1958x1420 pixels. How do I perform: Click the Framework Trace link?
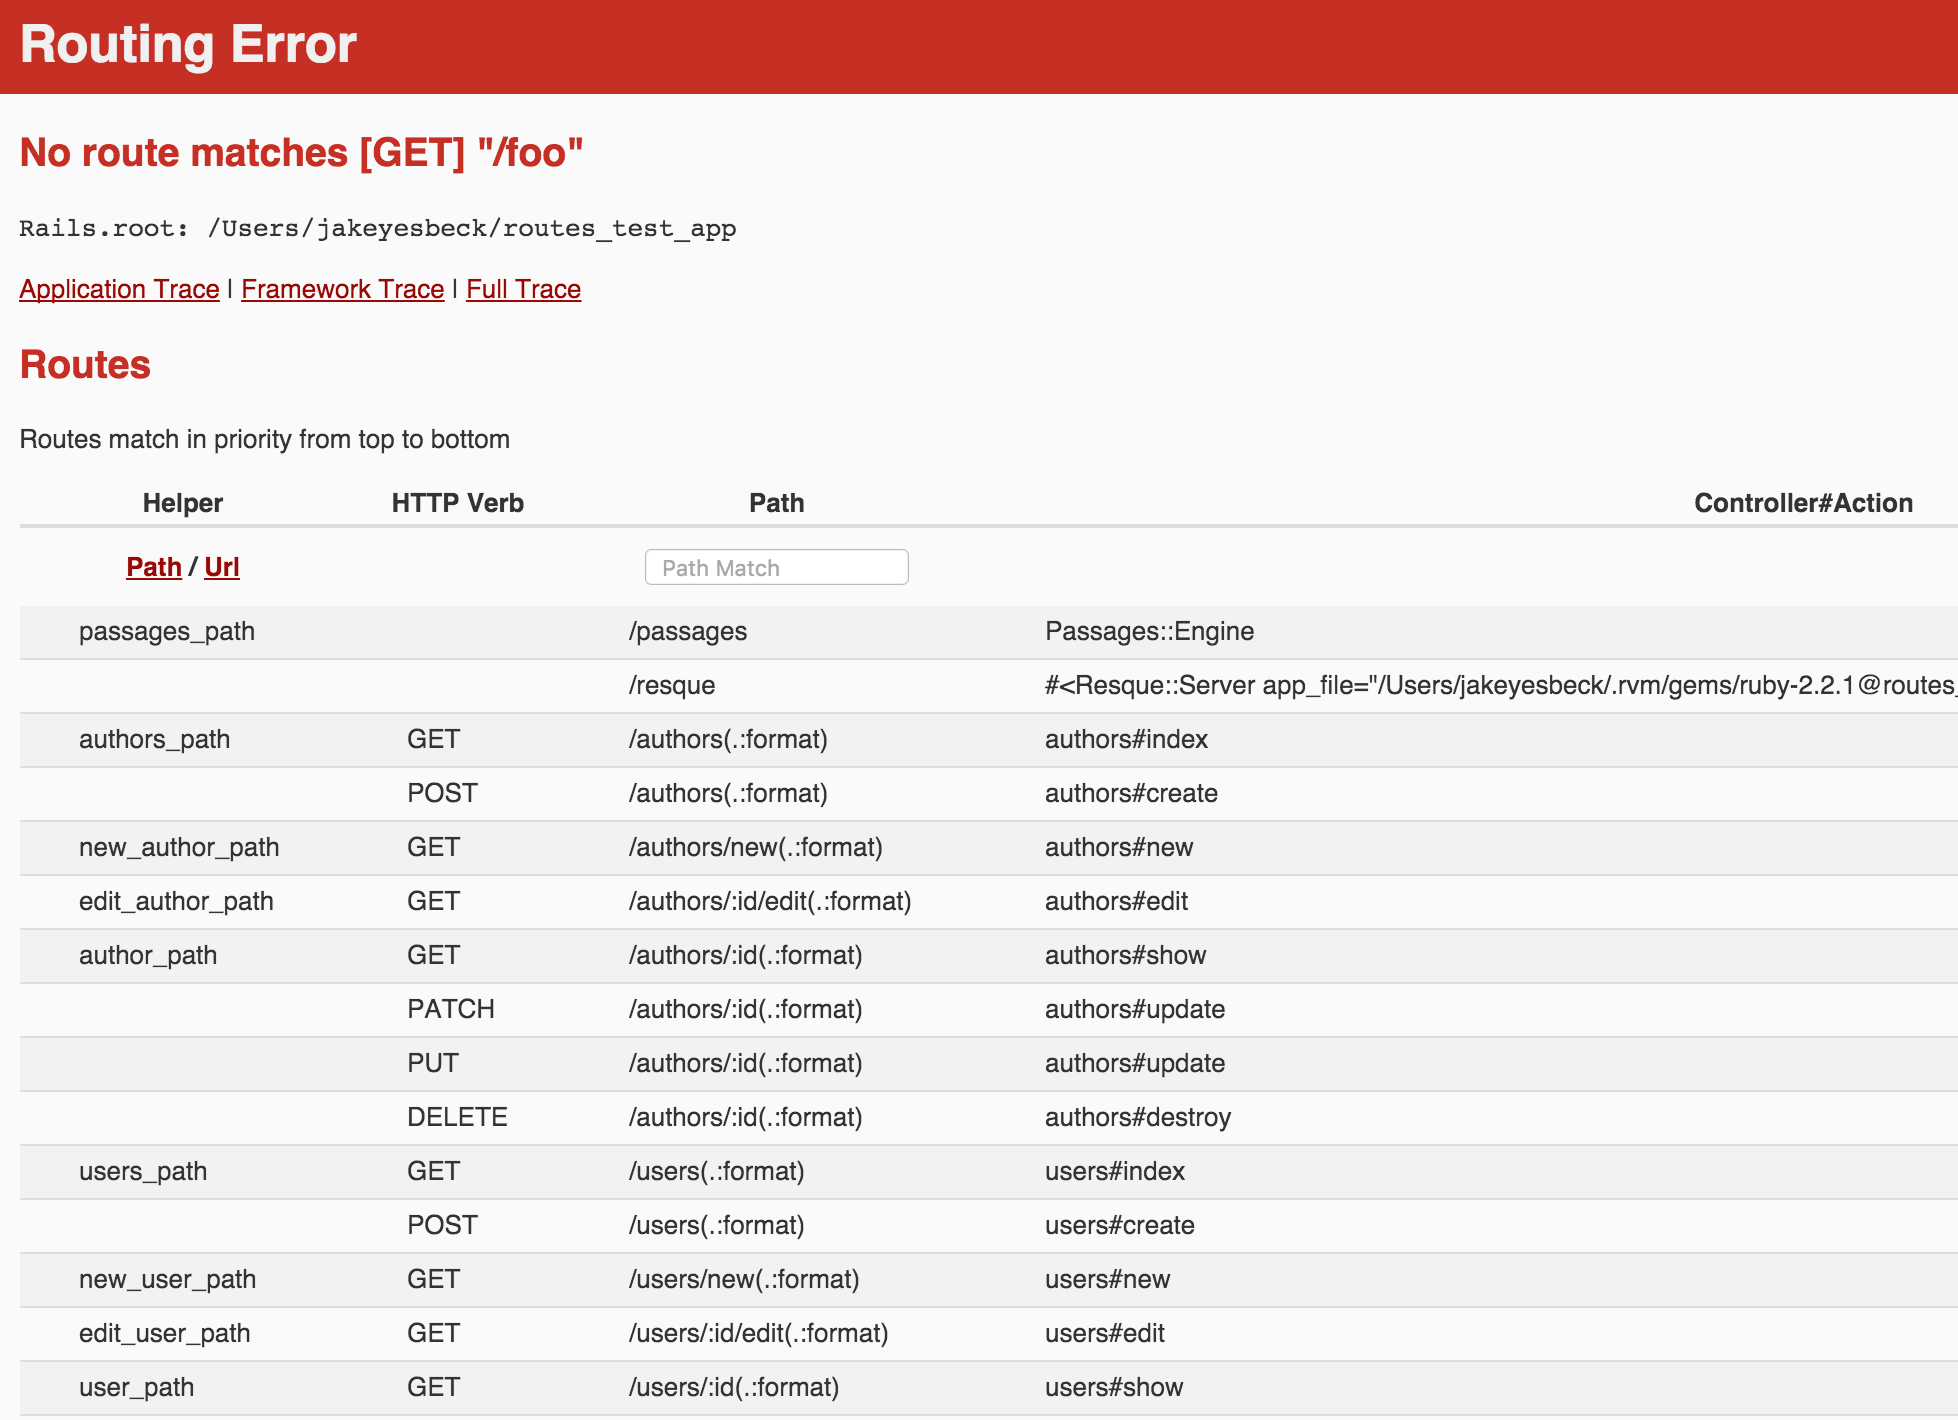(x=341, y=289)
